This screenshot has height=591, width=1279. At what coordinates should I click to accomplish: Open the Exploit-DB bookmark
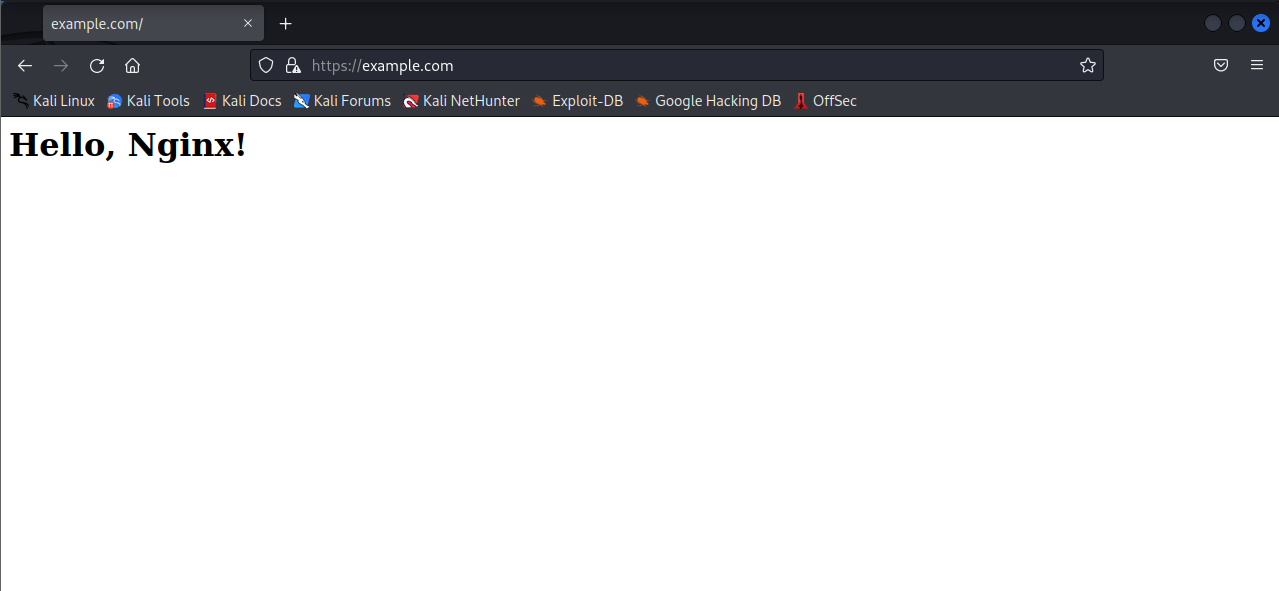pos(577,101)
